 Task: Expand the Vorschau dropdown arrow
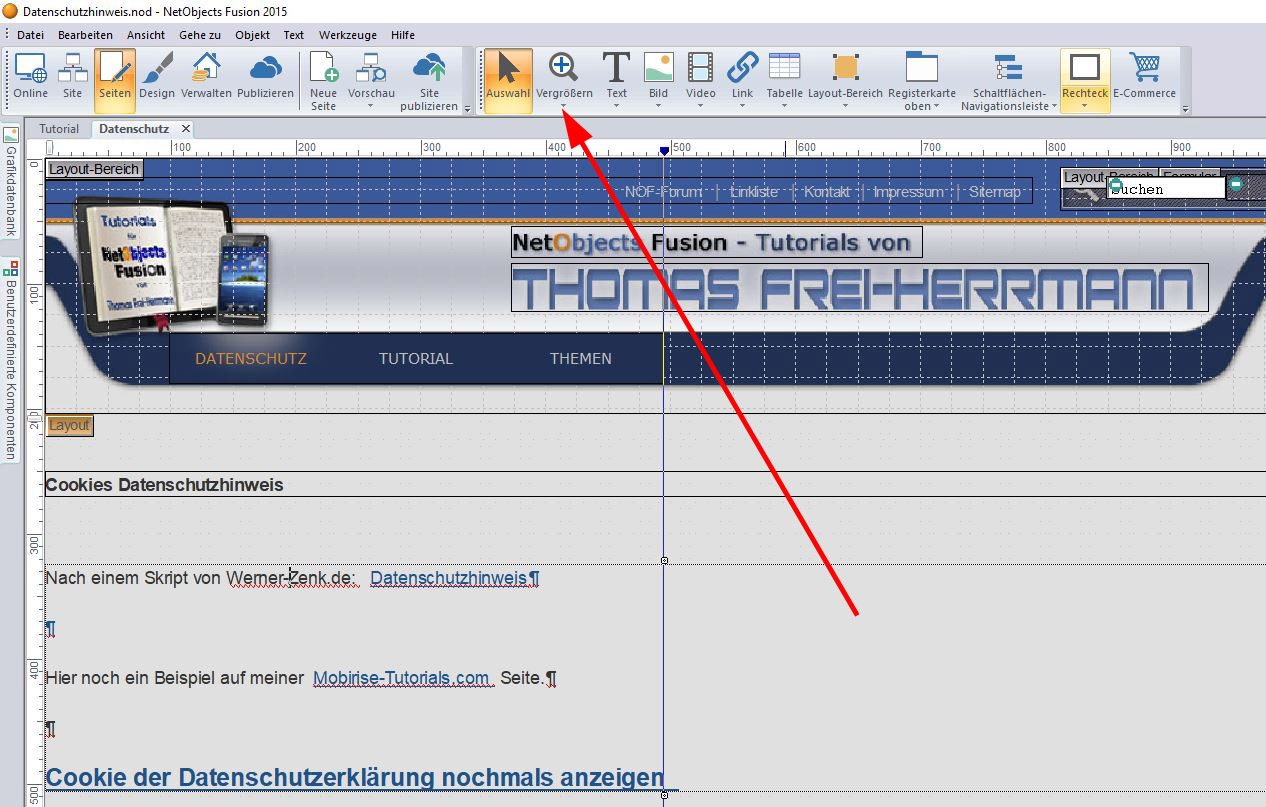pos(371,106)
